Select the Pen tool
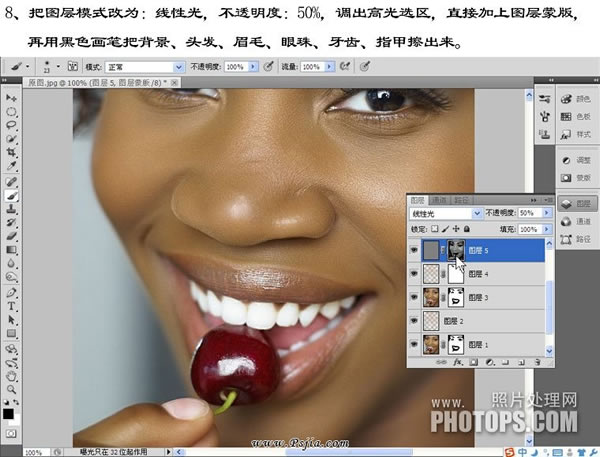Image resolution: width=600 pixels, height=457 pixels. [x=11, y=293]
